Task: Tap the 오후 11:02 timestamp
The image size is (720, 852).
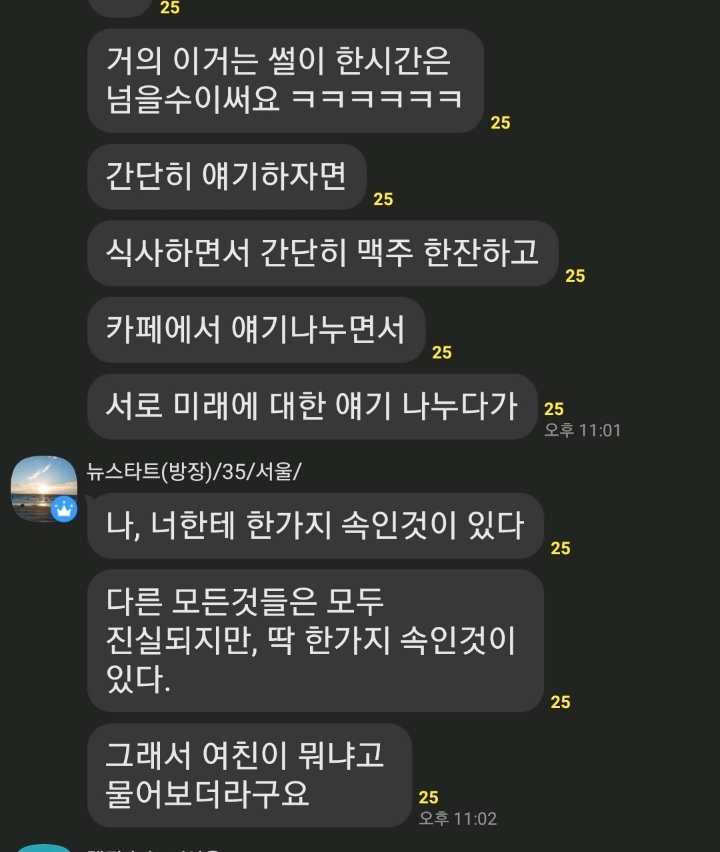Action: (x=458, y=818)
